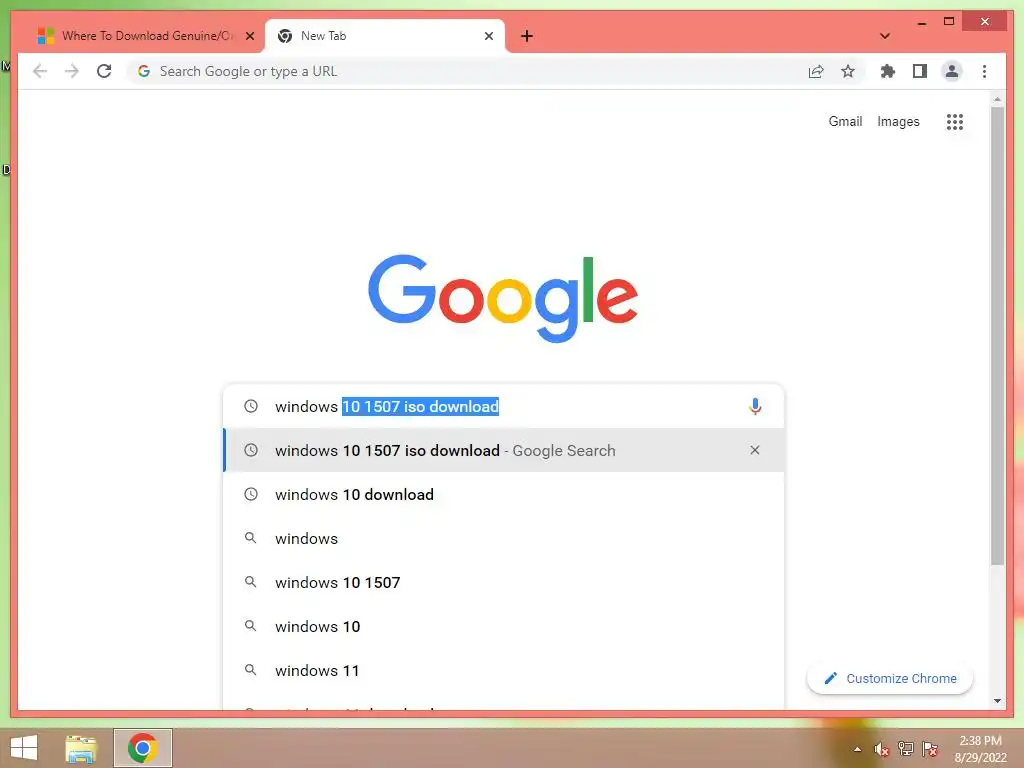
Task: Select the windows 10 suggestion
Action: coord(503,626)
